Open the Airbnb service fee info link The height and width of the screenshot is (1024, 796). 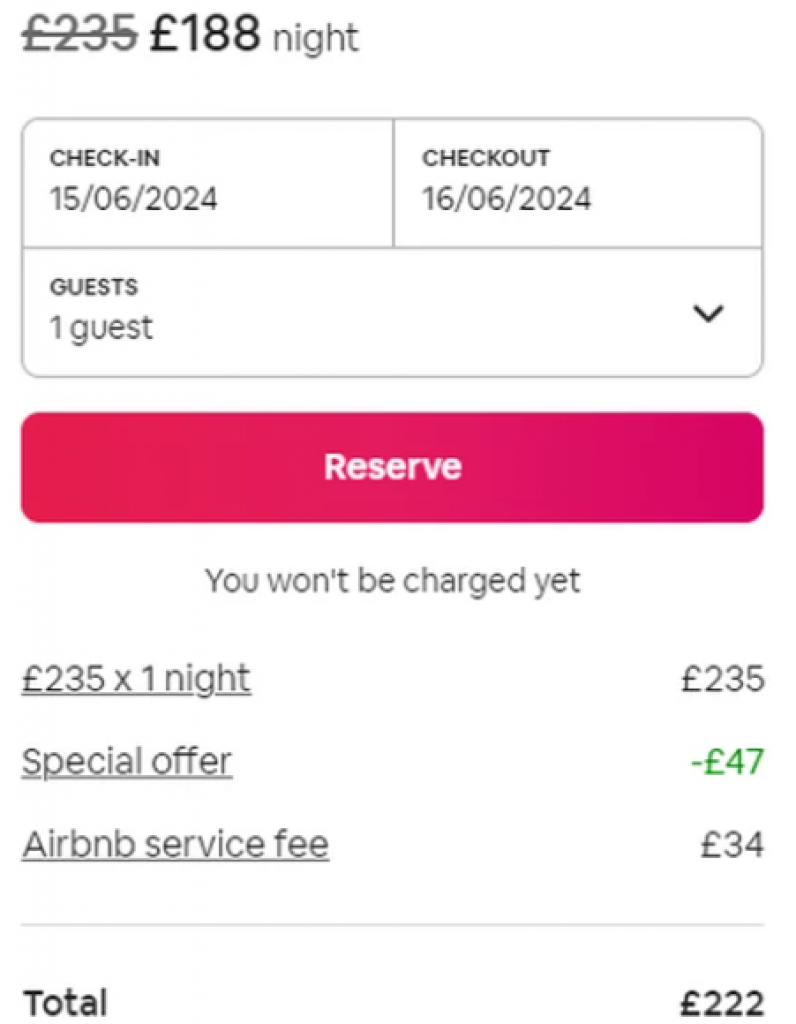[175, 845]
